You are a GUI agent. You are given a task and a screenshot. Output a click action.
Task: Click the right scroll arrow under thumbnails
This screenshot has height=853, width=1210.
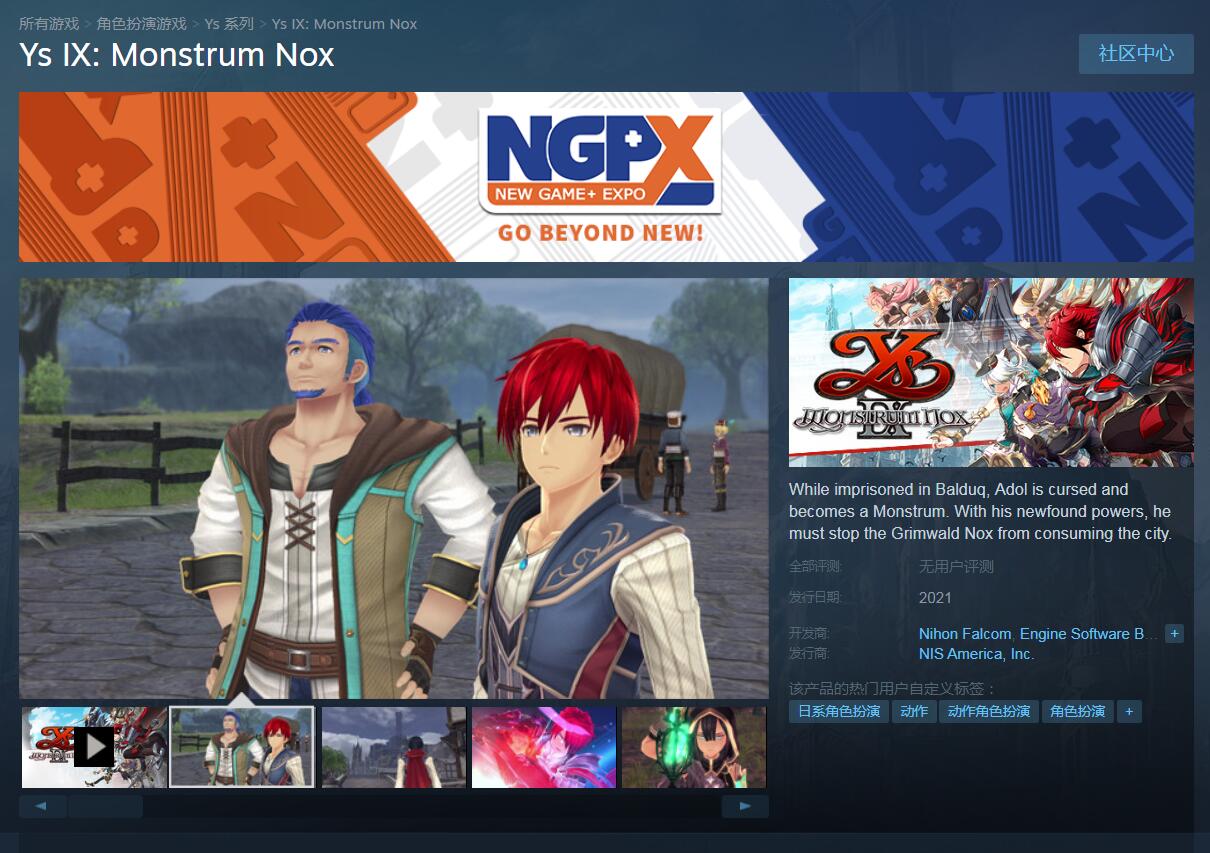pyautogui.click(x=745, y=807)
